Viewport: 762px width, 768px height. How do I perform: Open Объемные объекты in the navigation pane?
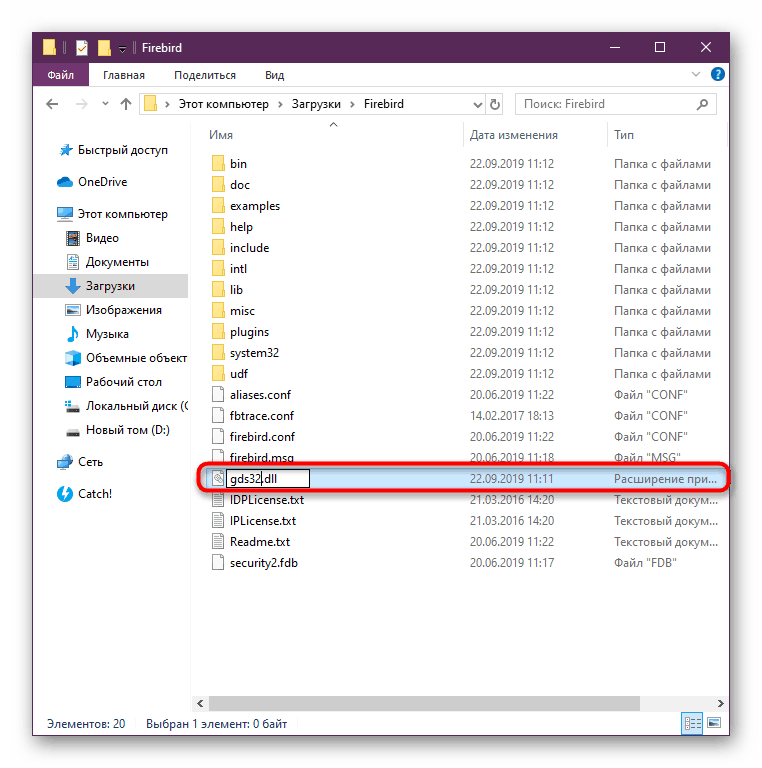(x=126, y=358)
